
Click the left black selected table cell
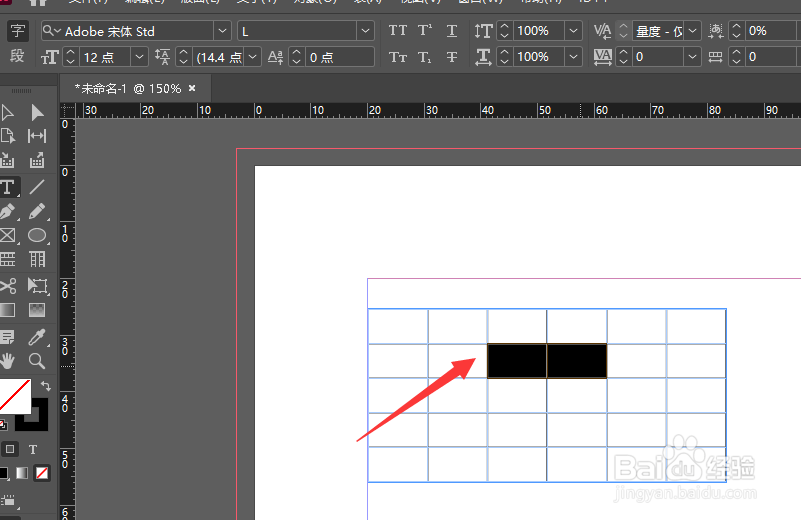click(517, 361)
